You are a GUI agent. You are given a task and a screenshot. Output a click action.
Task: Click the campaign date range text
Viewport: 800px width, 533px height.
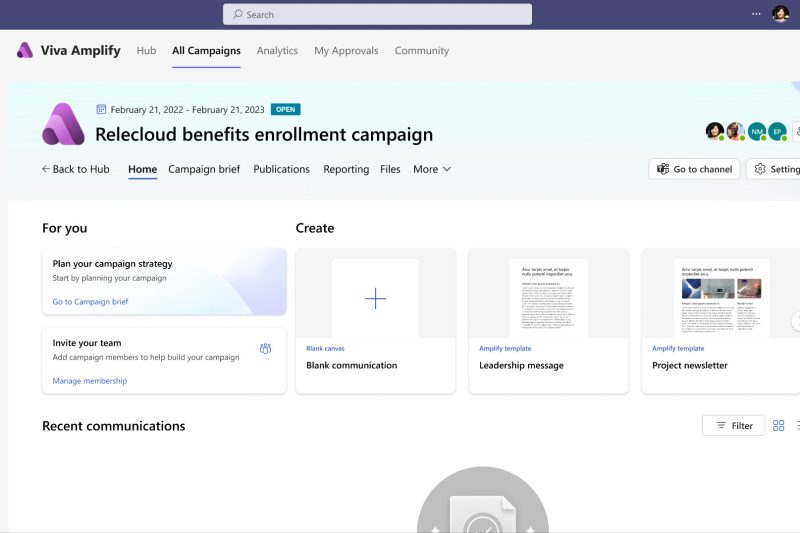pos(187,109)
